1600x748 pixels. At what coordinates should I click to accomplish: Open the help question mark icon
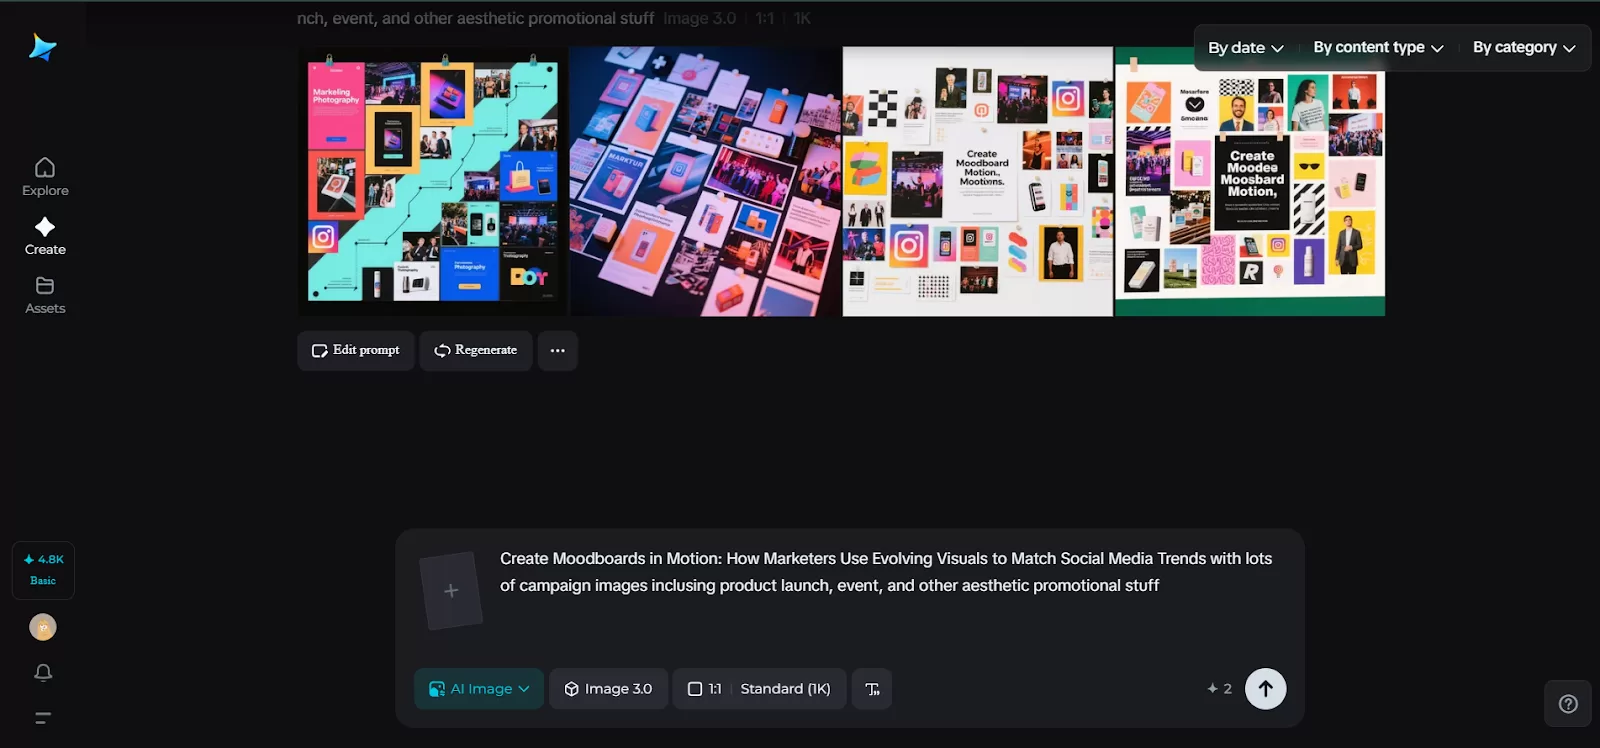[1568, 704]
